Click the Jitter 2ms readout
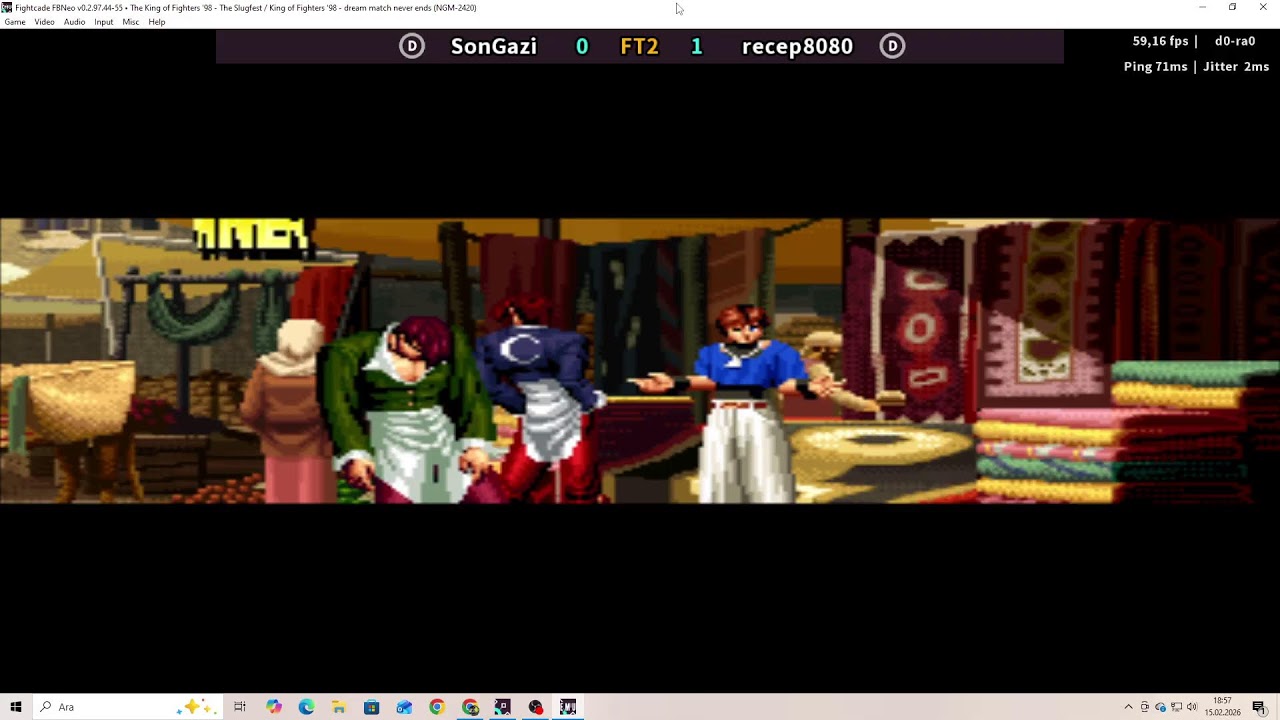 pyautogui.click(x=1236, y=67)
